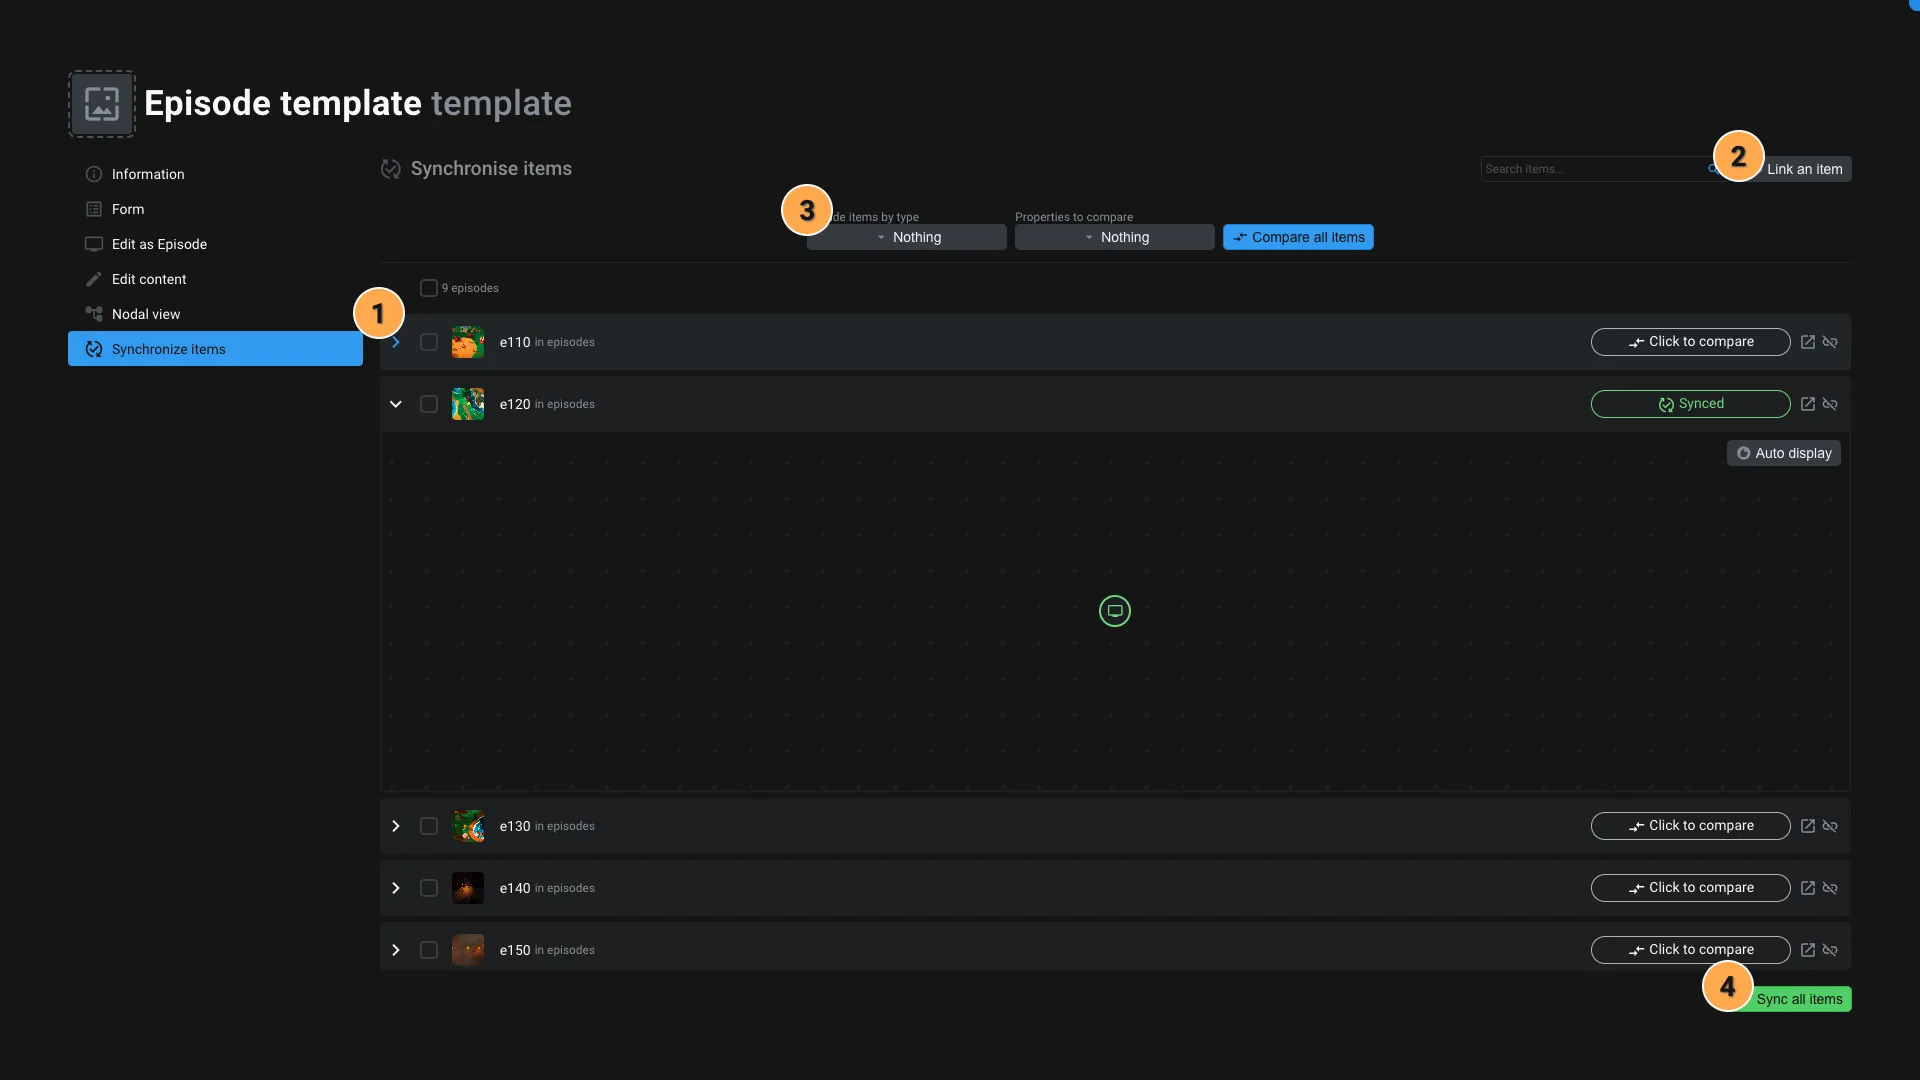The image size is (1920, 1080).
Task: Open e150 thumbnail image
Action: [x=468, y=950]
